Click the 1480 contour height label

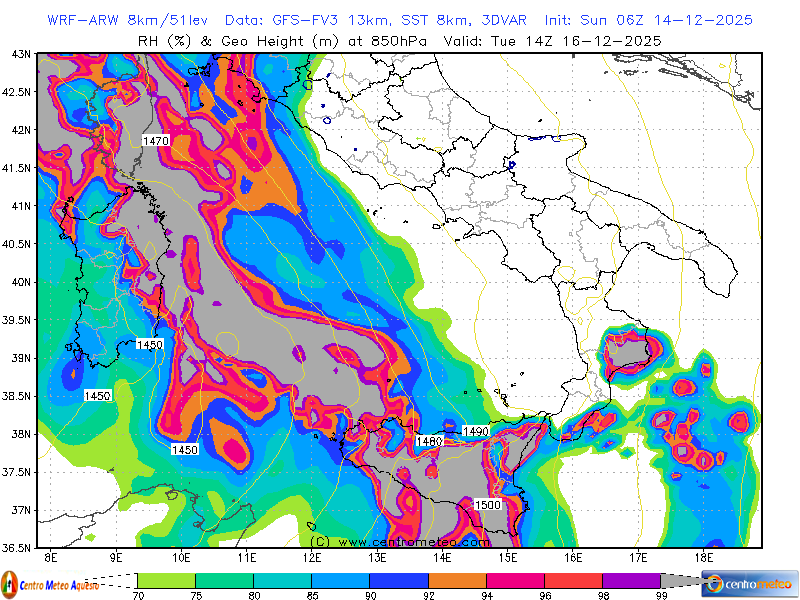tap(429, 441)
